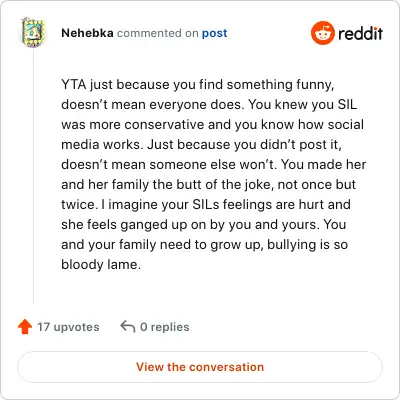The height and width of the screenshot is (400, 400).
Task: Upvote using the orange arrow icon
Action: [25, 327]
